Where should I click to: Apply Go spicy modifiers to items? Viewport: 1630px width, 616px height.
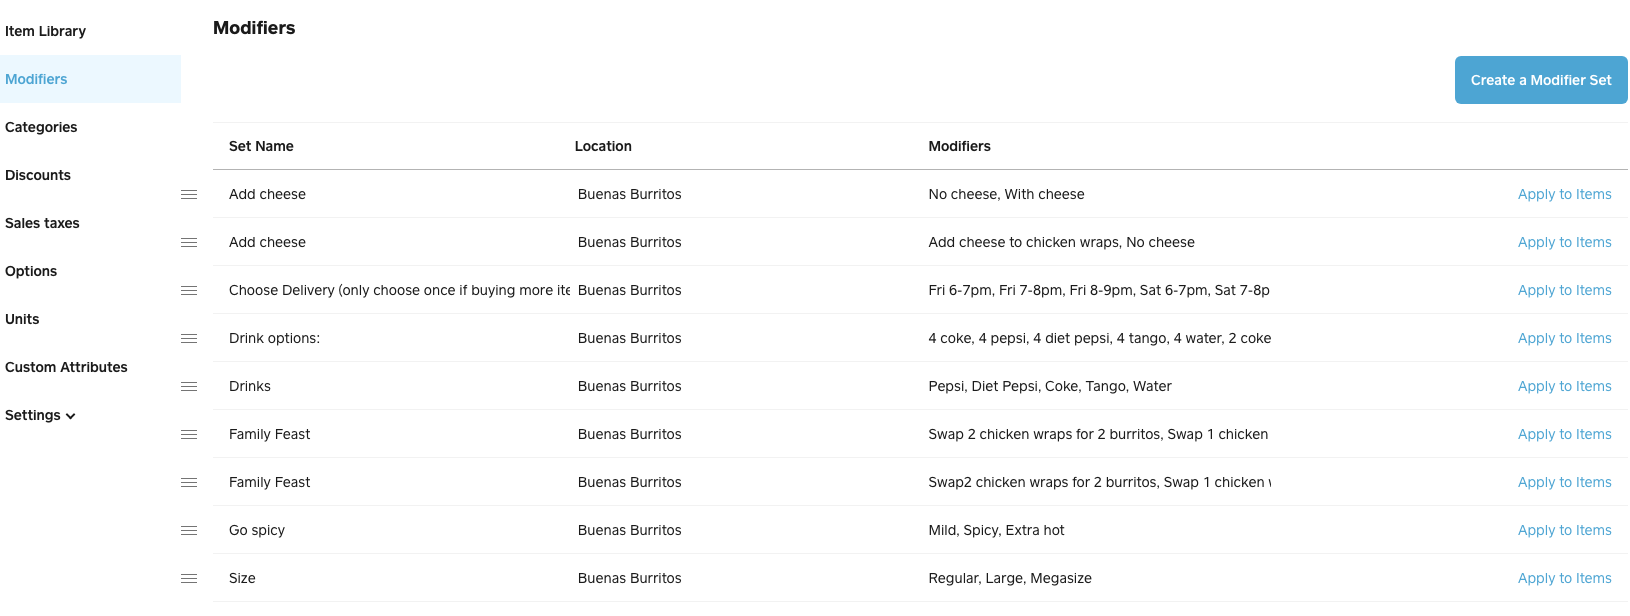pos(1564,530)
